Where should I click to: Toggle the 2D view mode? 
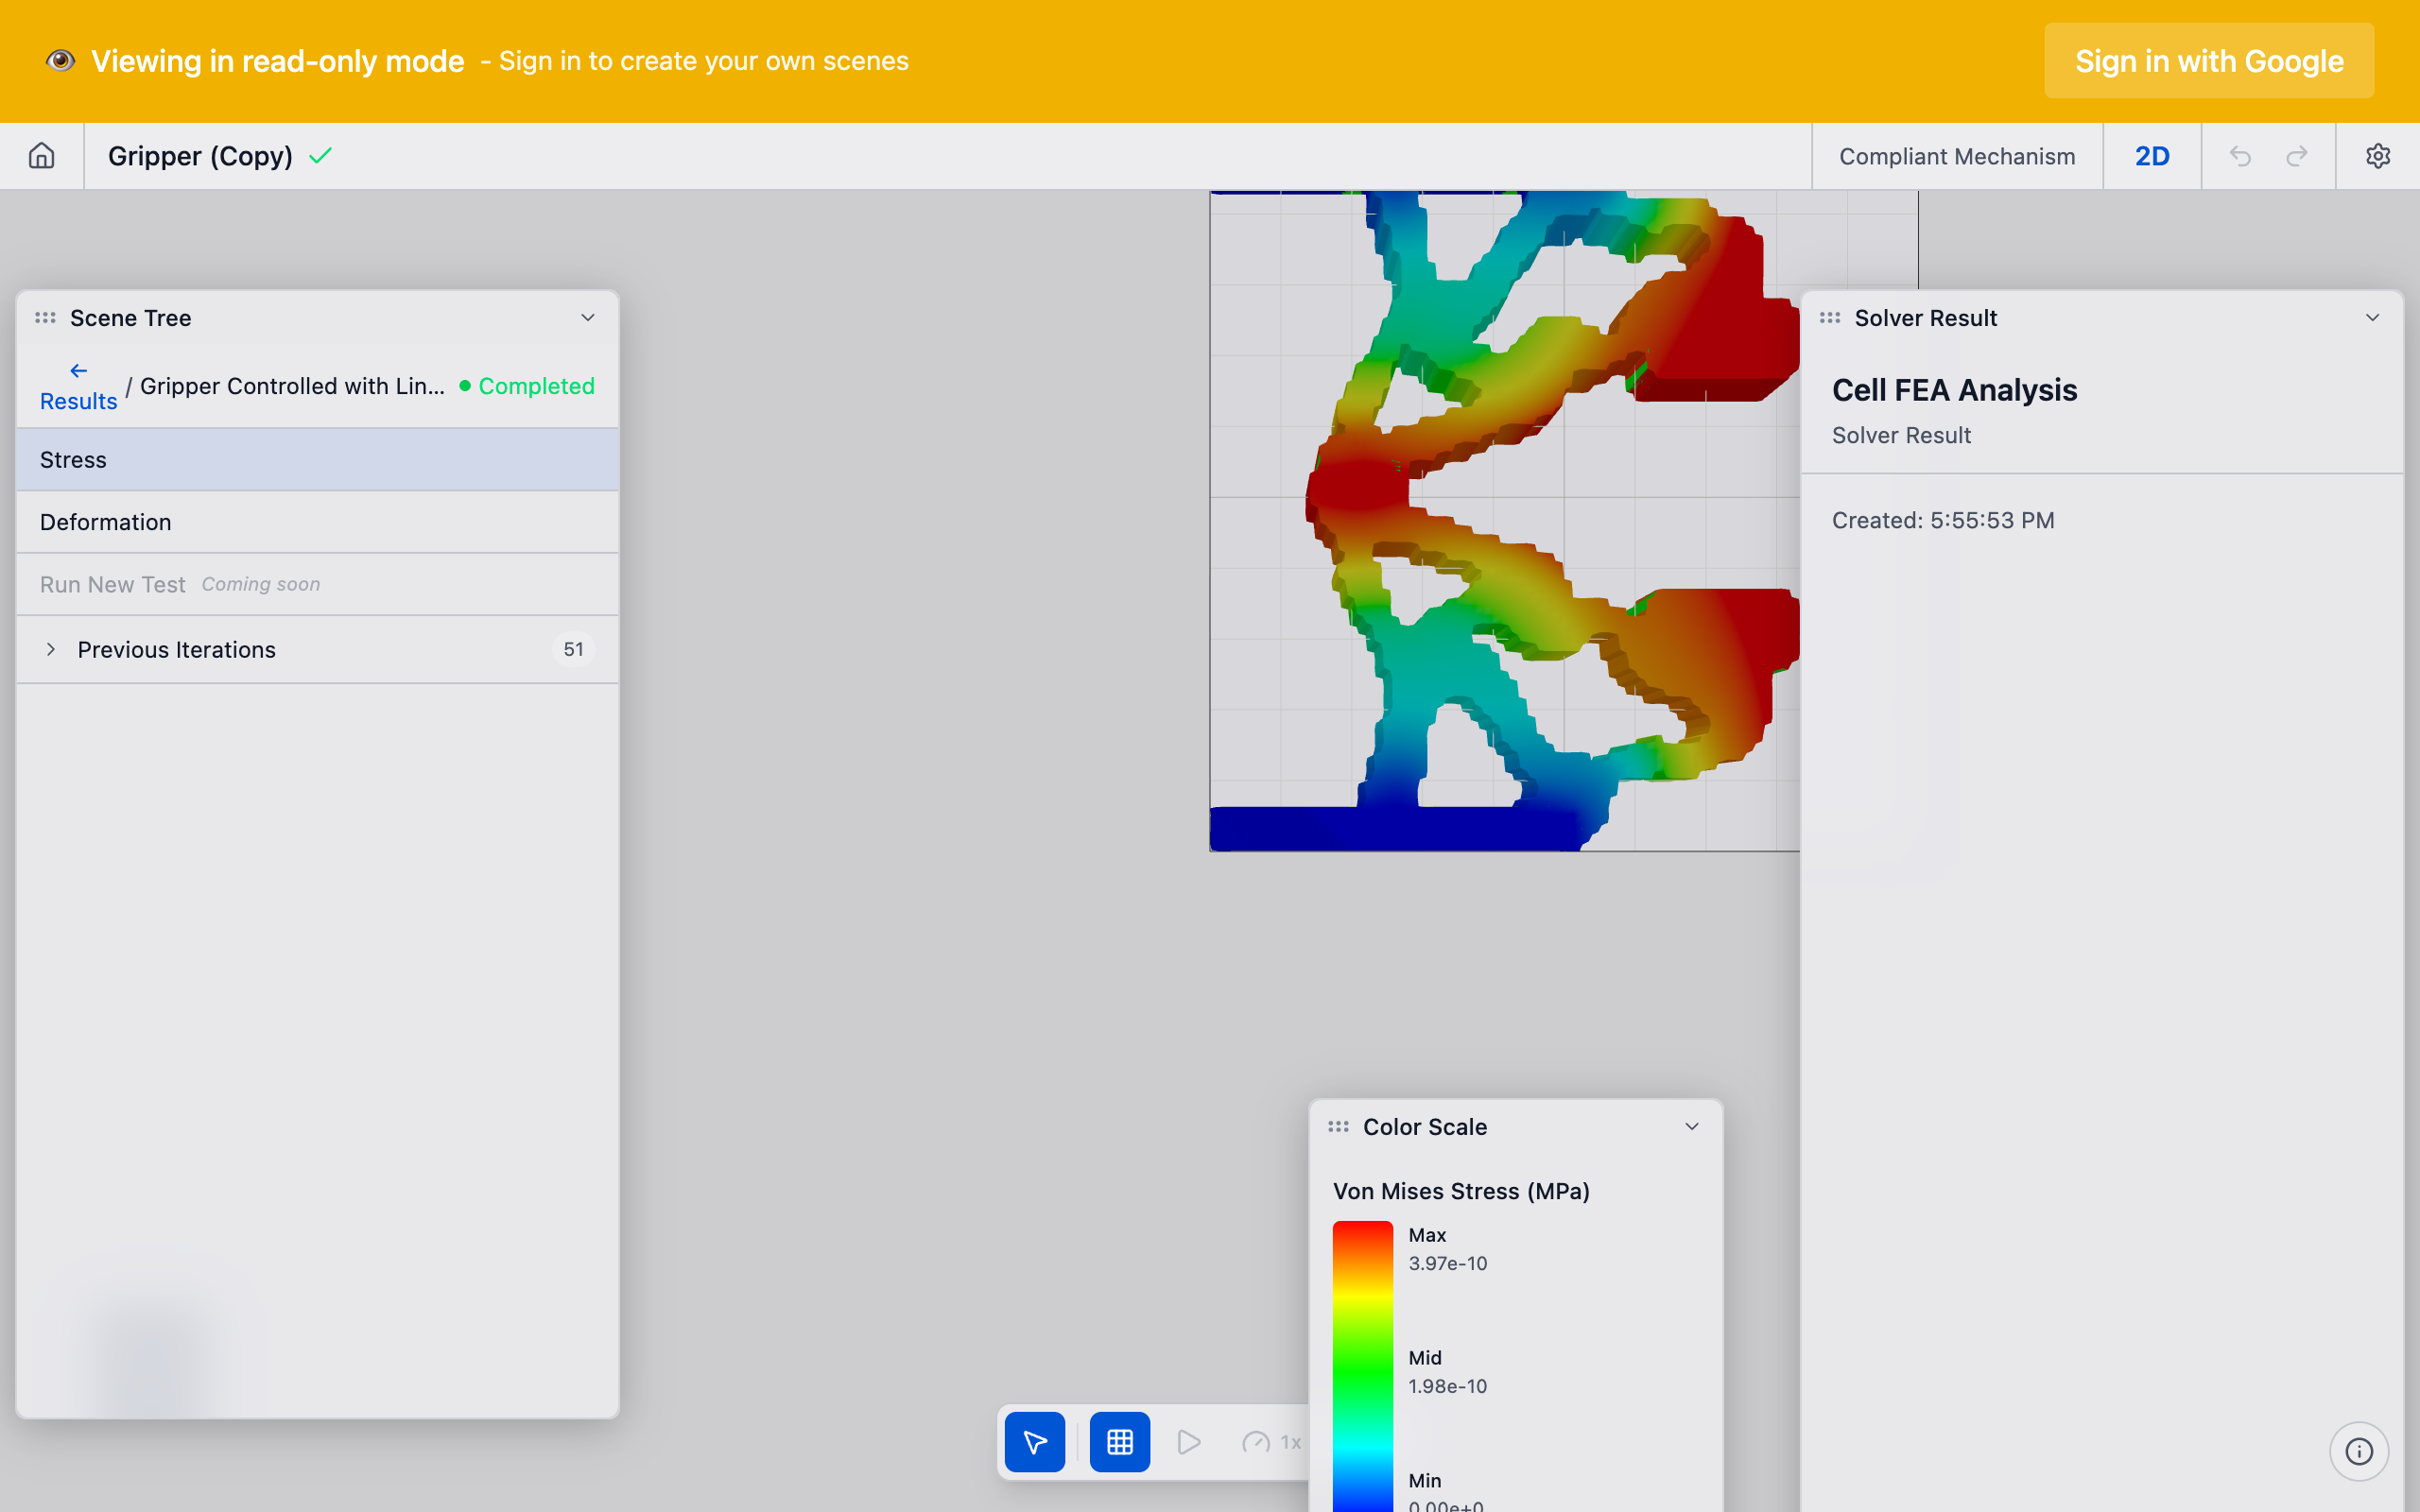click(2152, 156)
